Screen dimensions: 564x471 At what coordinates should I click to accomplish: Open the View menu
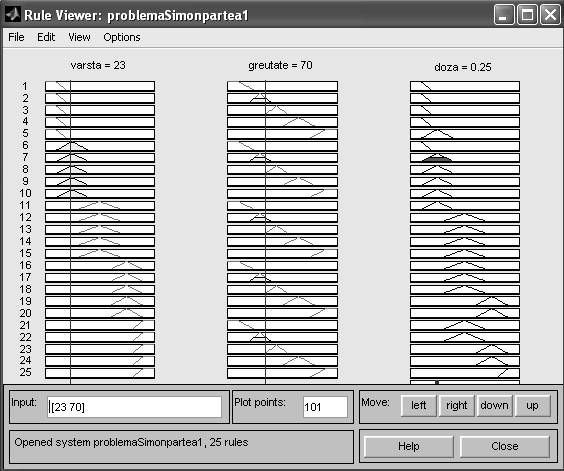(79, 37)
